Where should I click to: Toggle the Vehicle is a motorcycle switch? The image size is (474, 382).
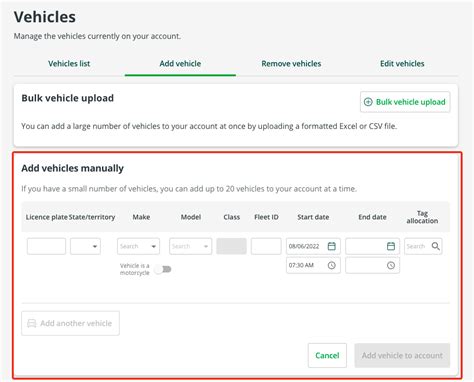pos(163,269)
